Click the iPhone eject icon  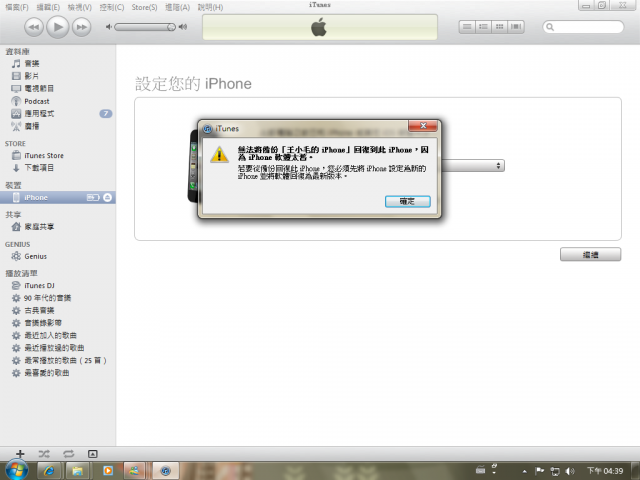point(107,198)
